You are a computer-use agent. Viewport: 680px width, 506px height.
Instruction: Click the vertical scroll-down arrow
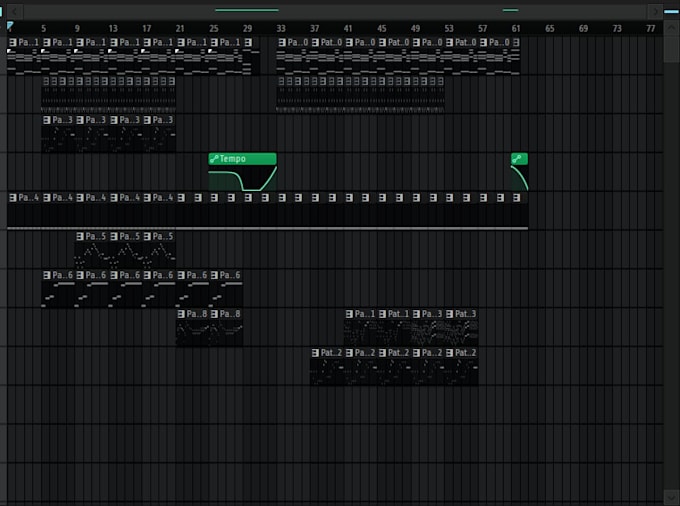point(671,497)
